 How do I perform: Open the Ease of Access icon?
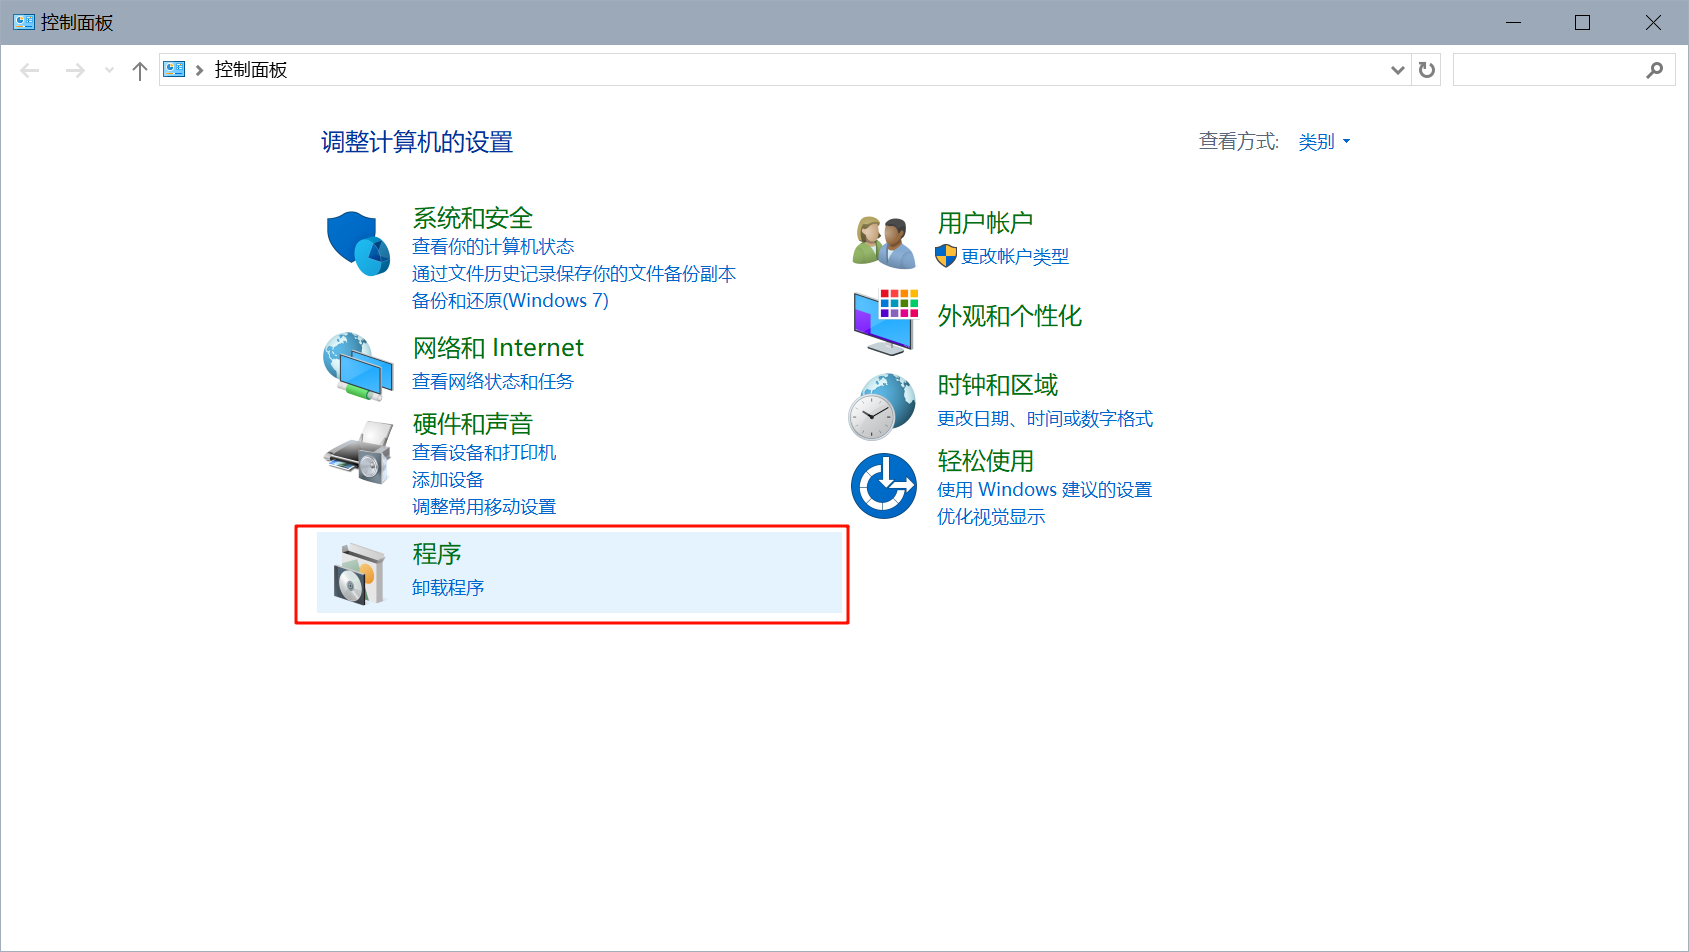tap(883, 486)
